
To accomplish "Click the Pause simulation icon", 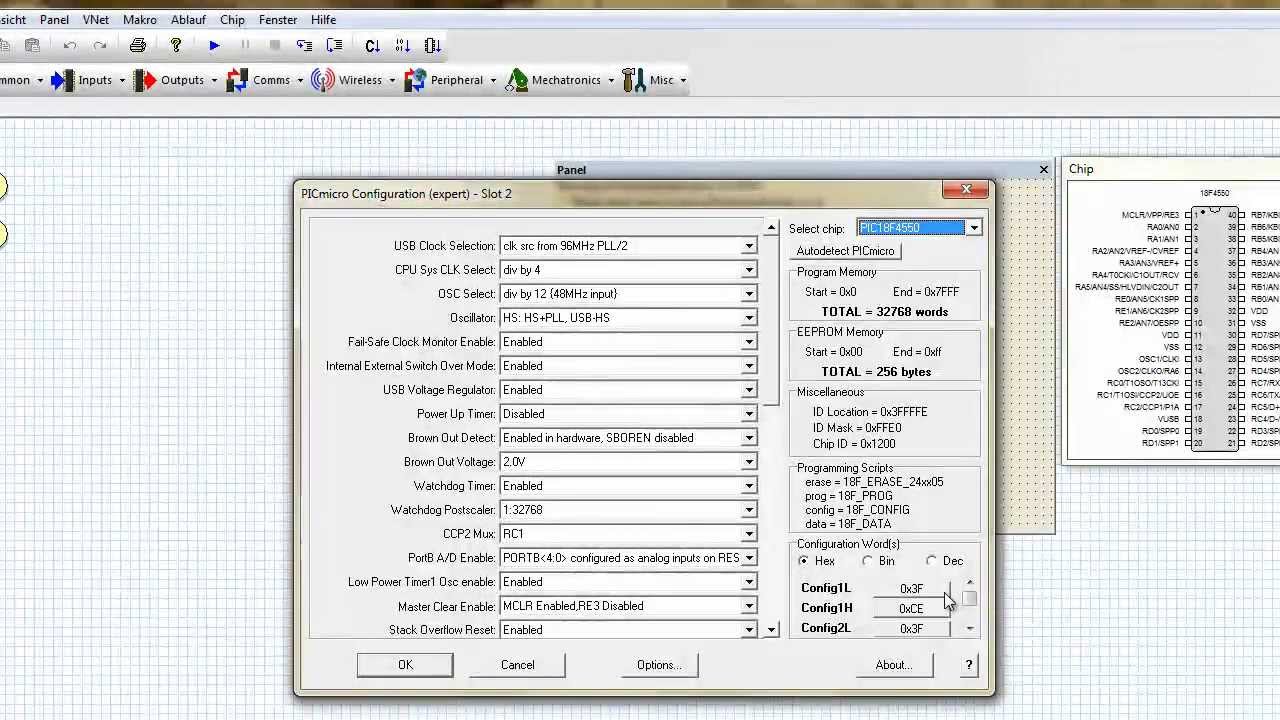I will click(245, 45).
